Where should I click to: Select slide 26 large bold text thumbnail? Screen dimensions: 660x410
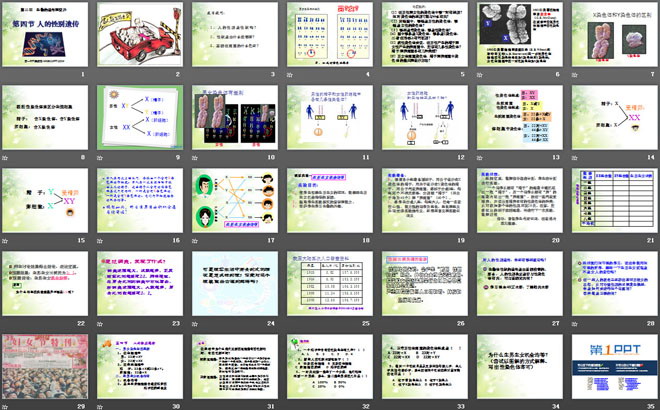tap(425, 283)
